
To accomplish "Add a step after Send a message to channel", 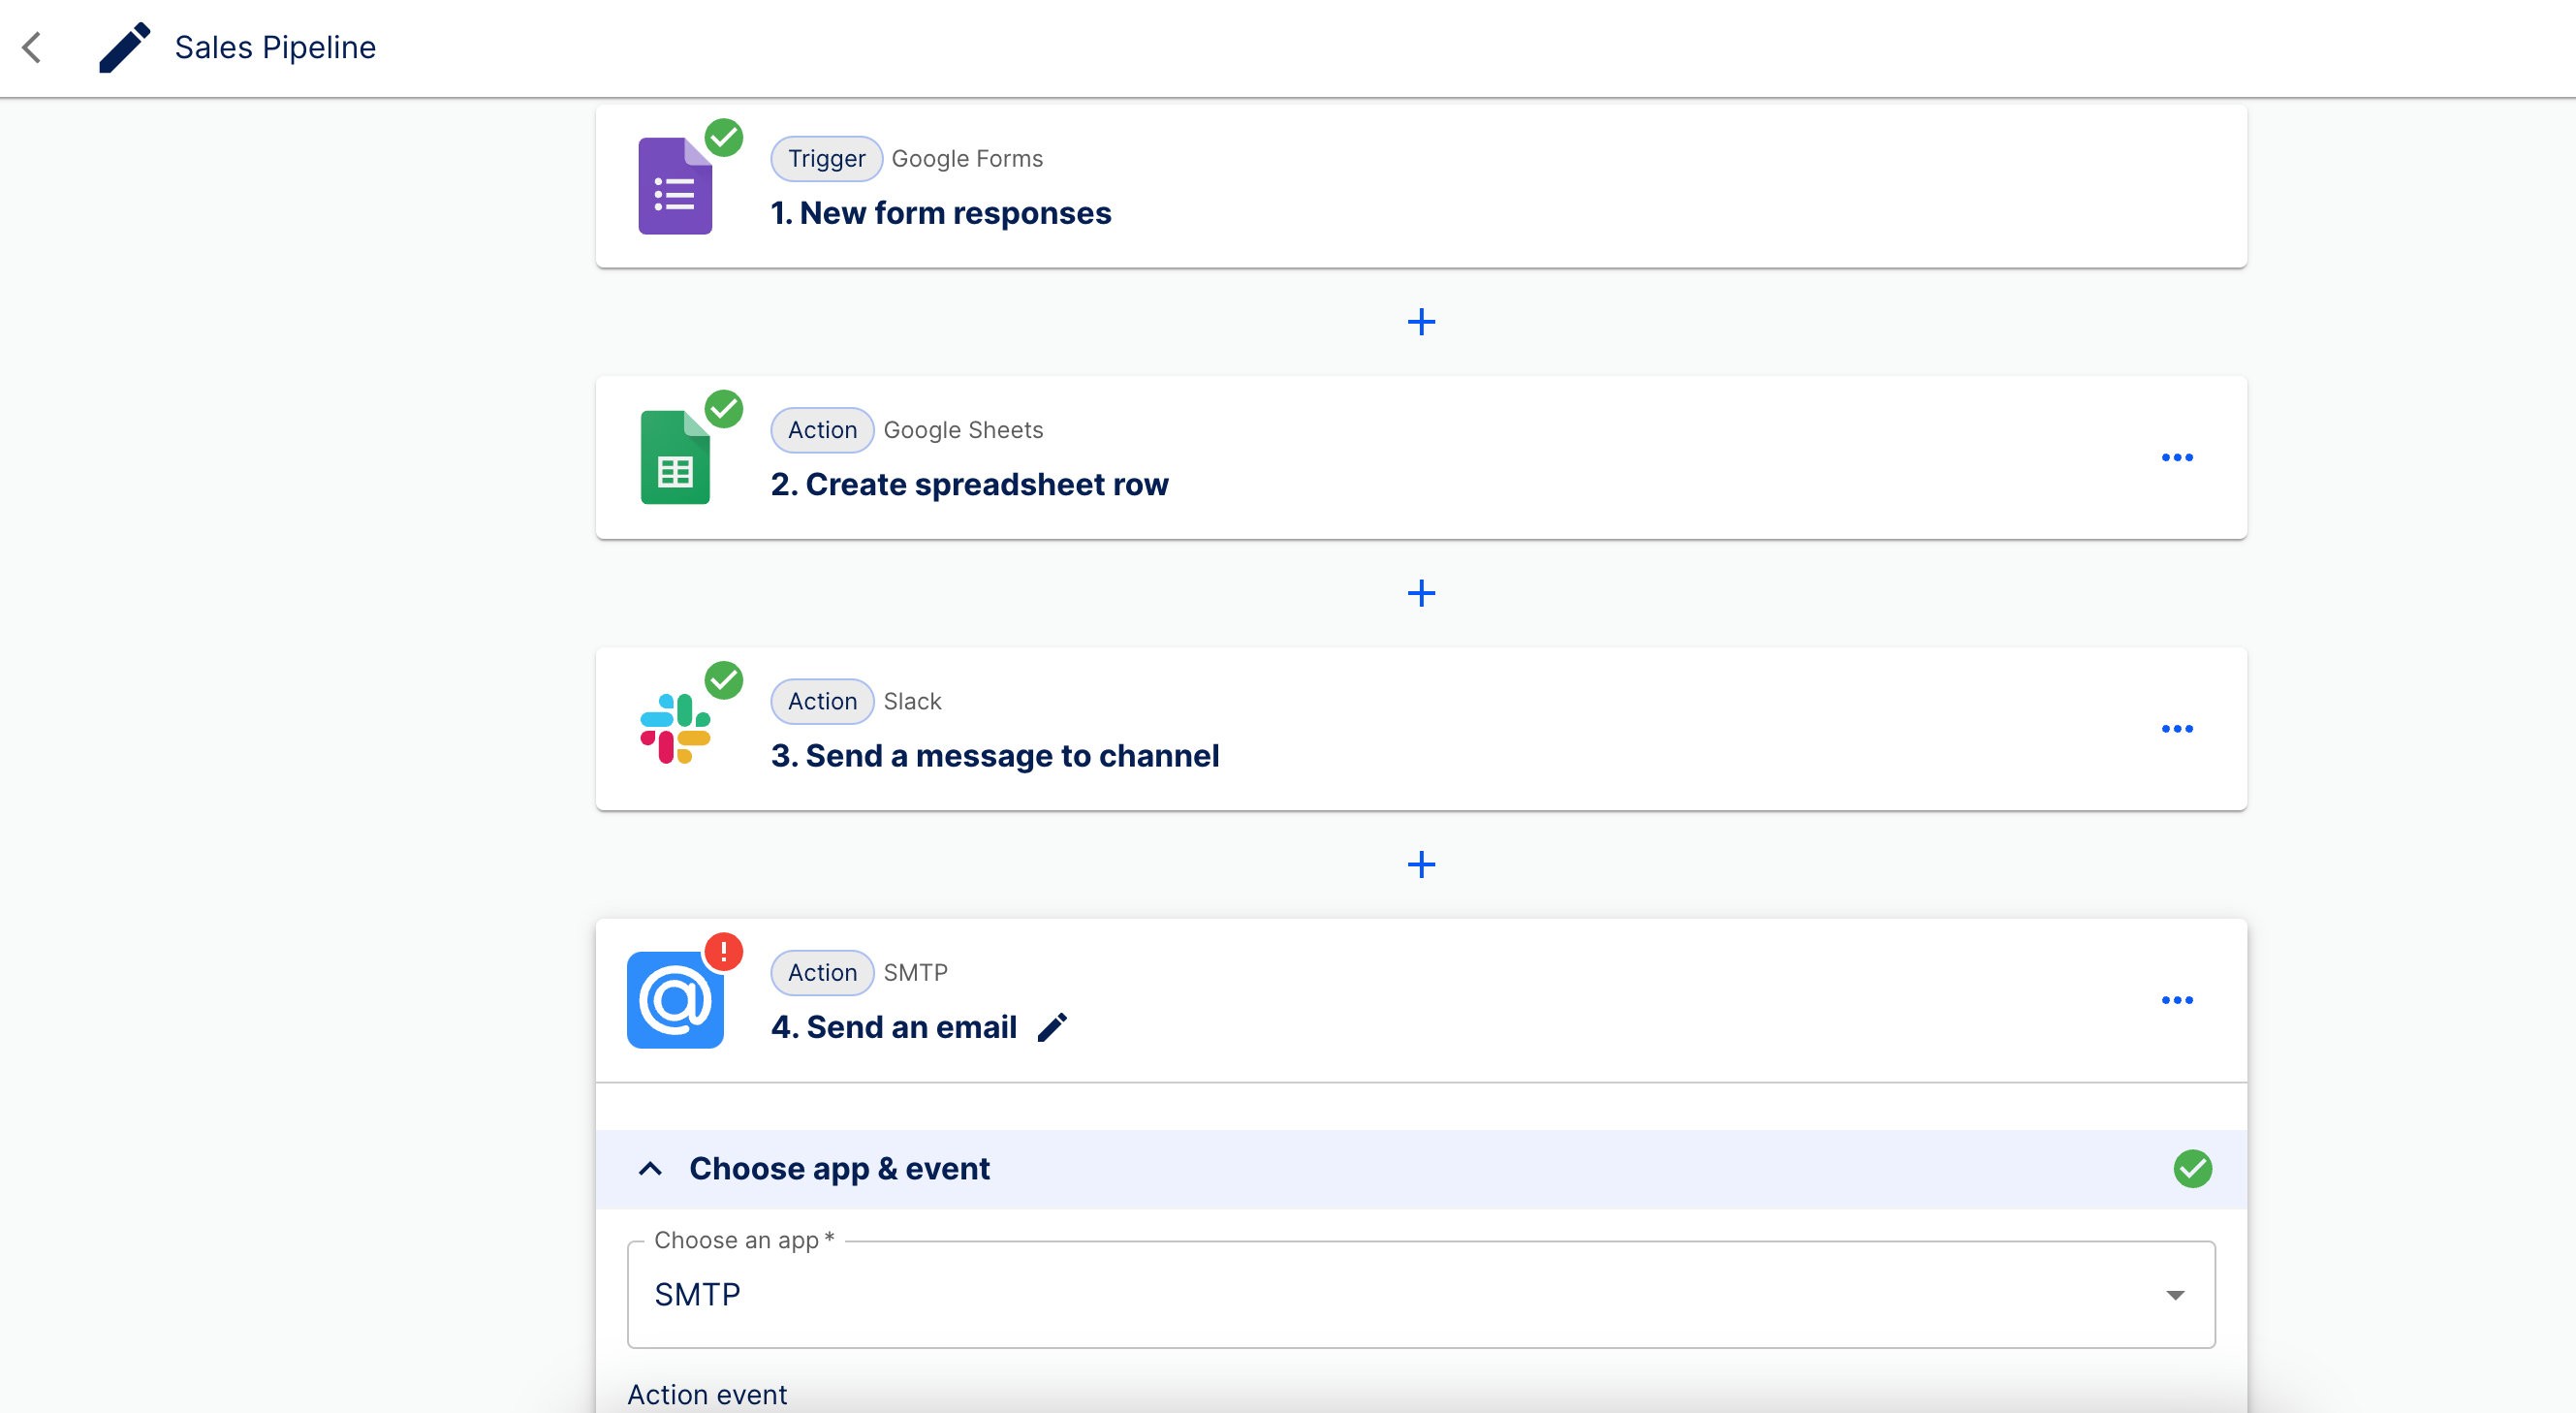I will [x=1421, y=864].
